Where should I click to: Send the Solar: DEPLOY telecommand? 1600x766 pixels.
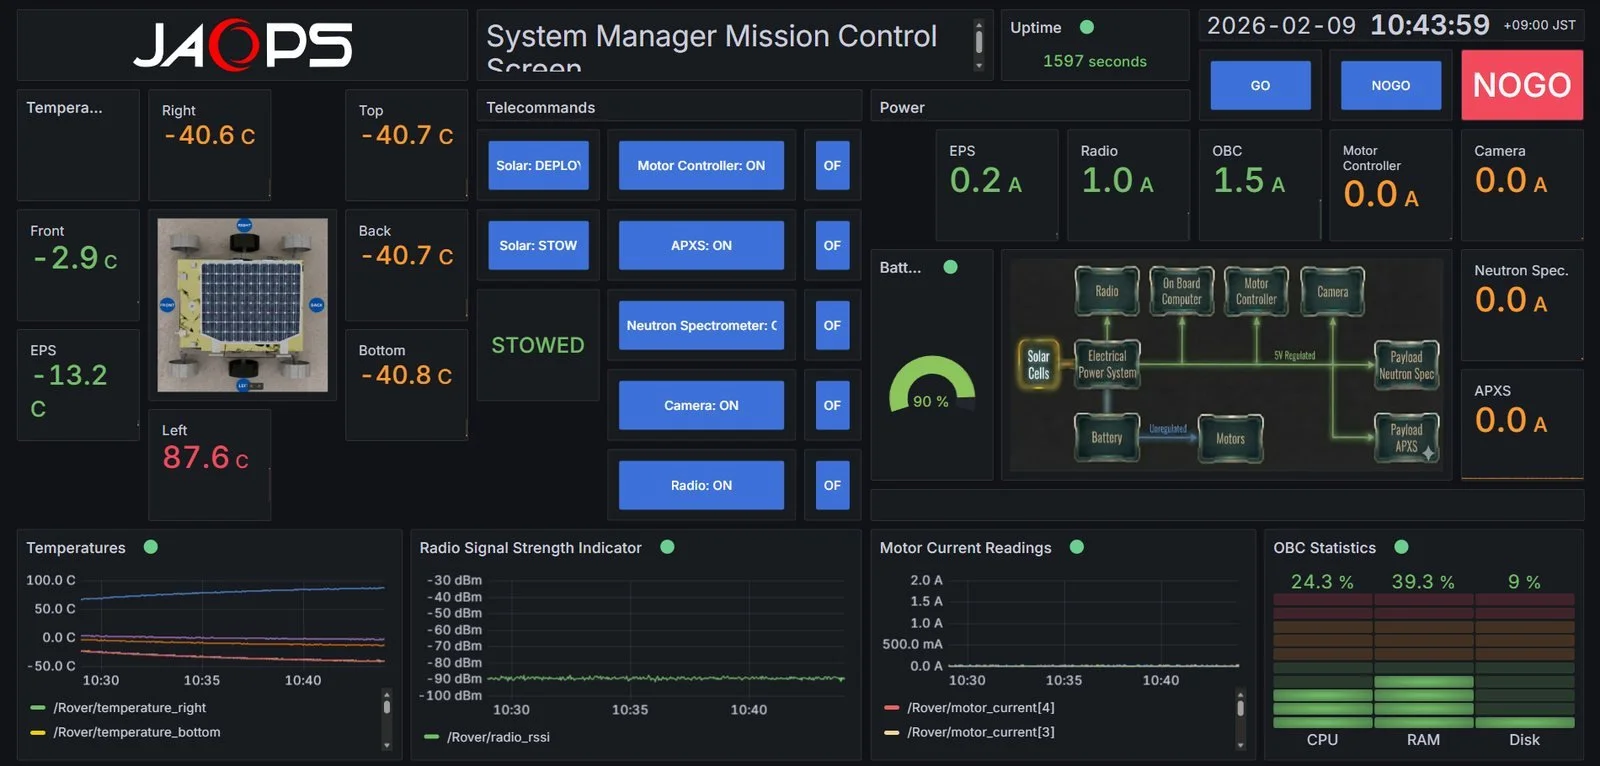click(x=538, y=165)
